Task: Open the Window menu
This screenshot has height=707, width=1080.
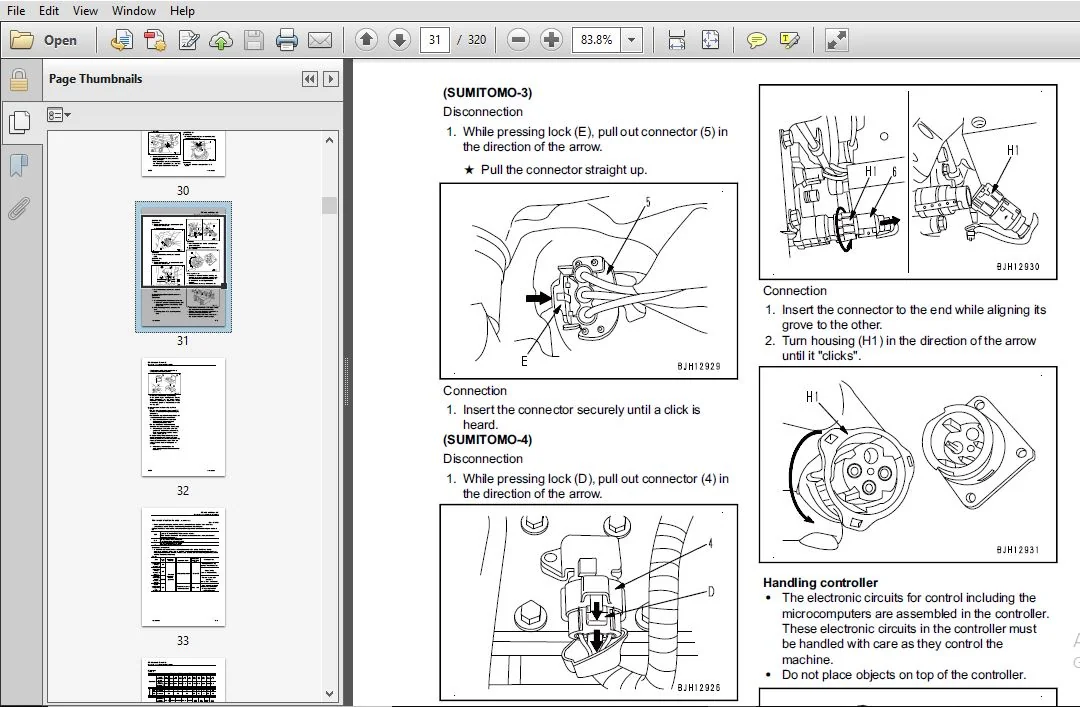Action: click(134, 10)
